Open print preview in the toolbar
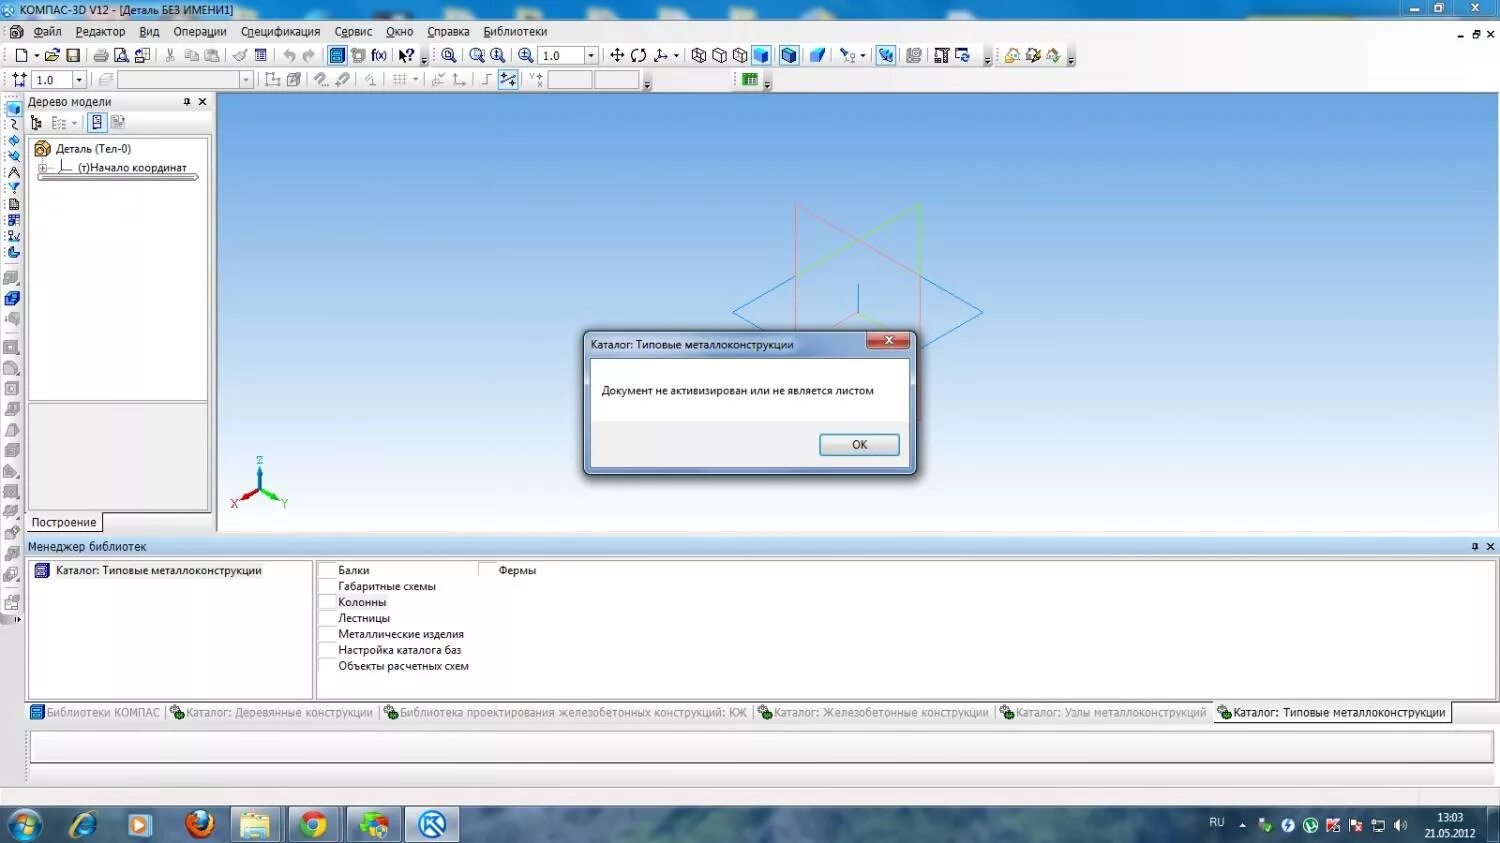Viewport: 1500px width, 843px height. pos(121,56)
